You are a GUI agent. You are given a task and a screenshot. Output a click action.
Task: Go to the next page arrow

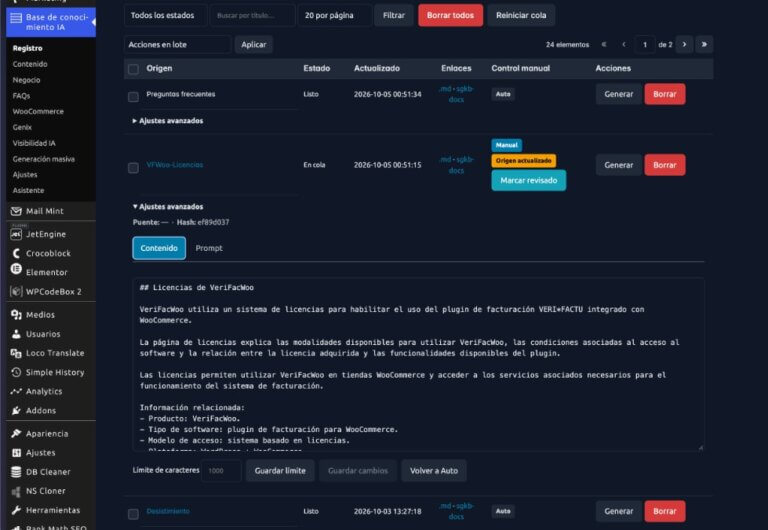point(684,45)
